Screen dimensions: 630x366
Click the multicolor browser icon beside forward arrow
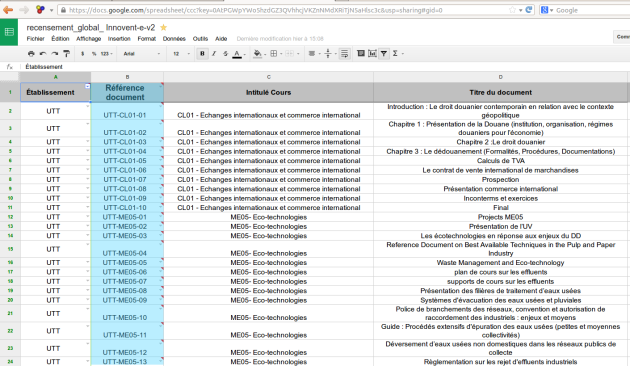(x=40, y=10)
